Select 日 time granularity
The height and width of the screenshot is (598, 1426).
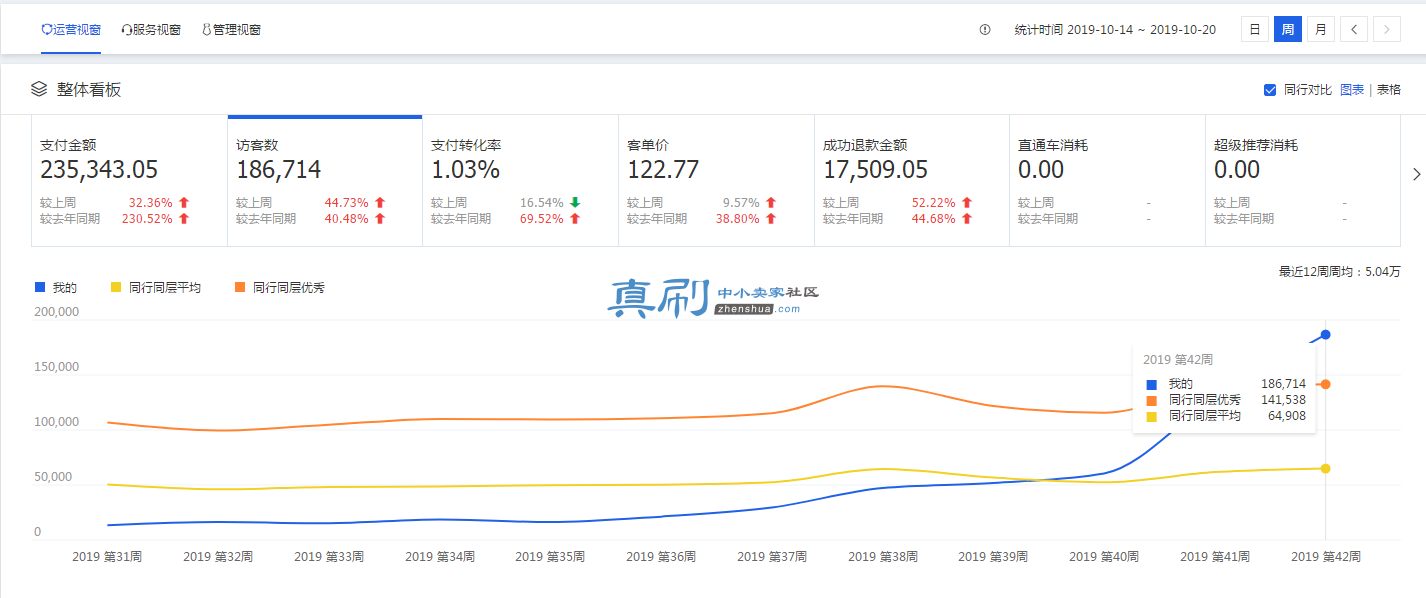click(1254, 30)
